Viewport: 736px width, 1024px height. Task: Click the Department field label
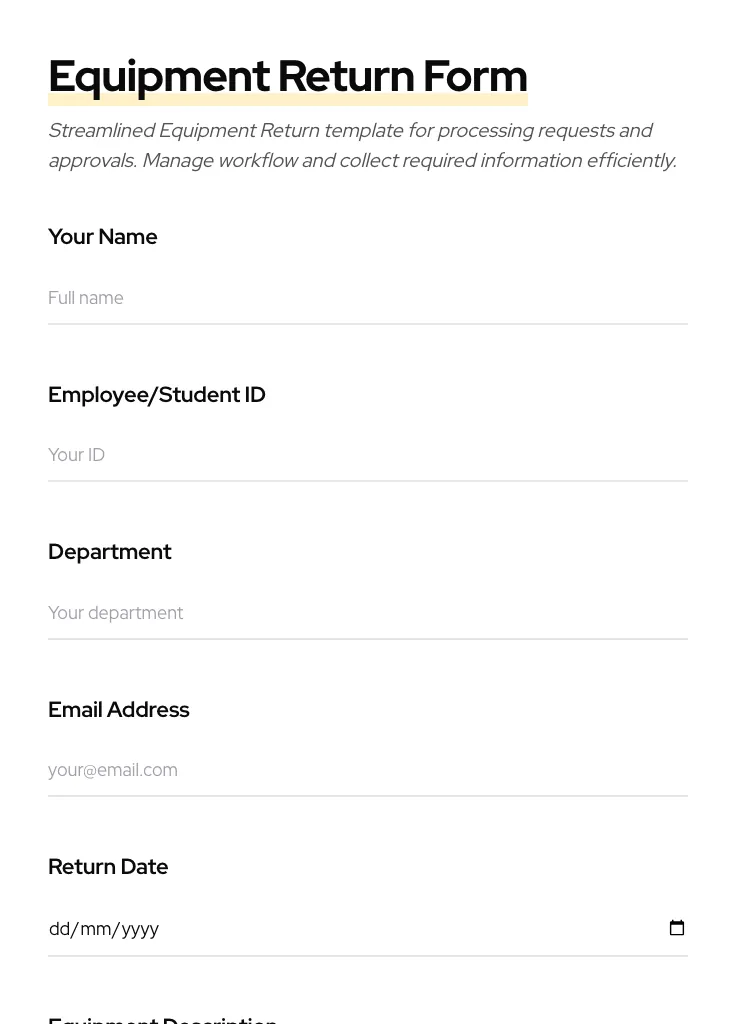[x=110, y=552]
